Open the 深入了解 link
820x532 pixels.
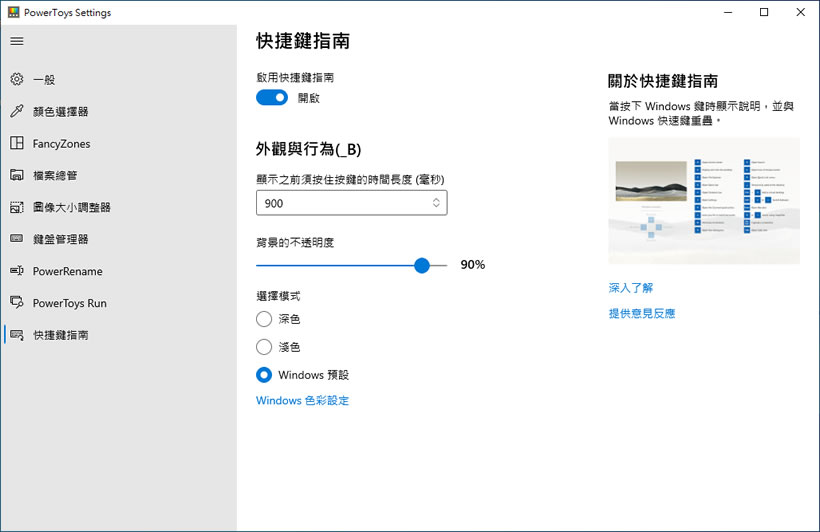(631, 288)
